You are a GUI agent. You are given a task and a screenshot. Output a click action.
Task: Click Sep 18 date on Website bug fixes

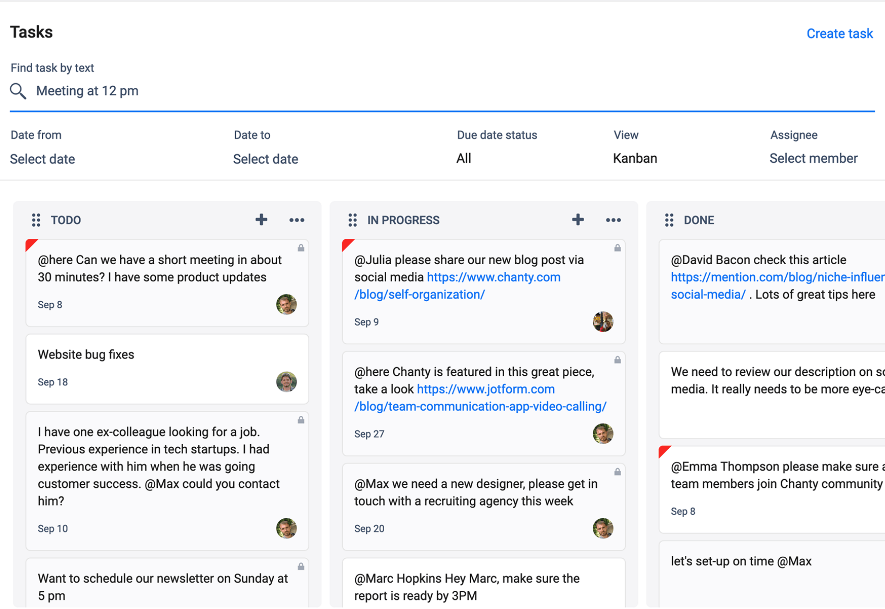[x=52, y=382]
